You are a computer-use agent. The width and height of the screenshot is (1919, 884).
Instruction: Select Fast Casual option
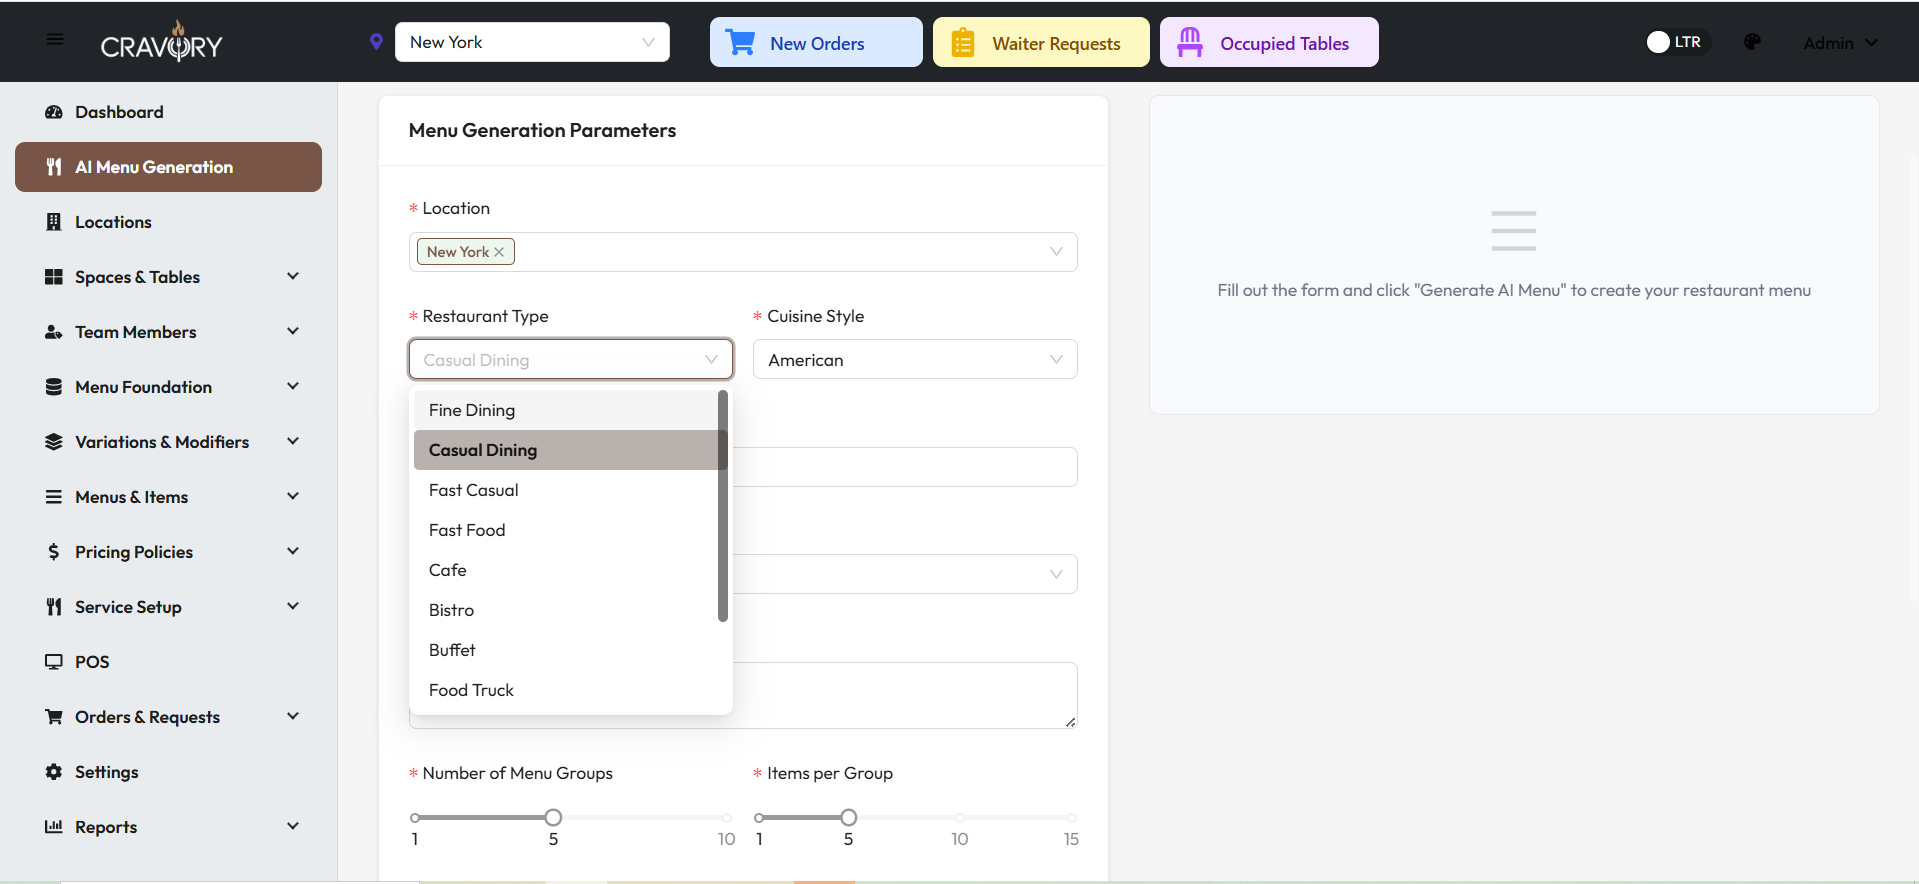566,490
